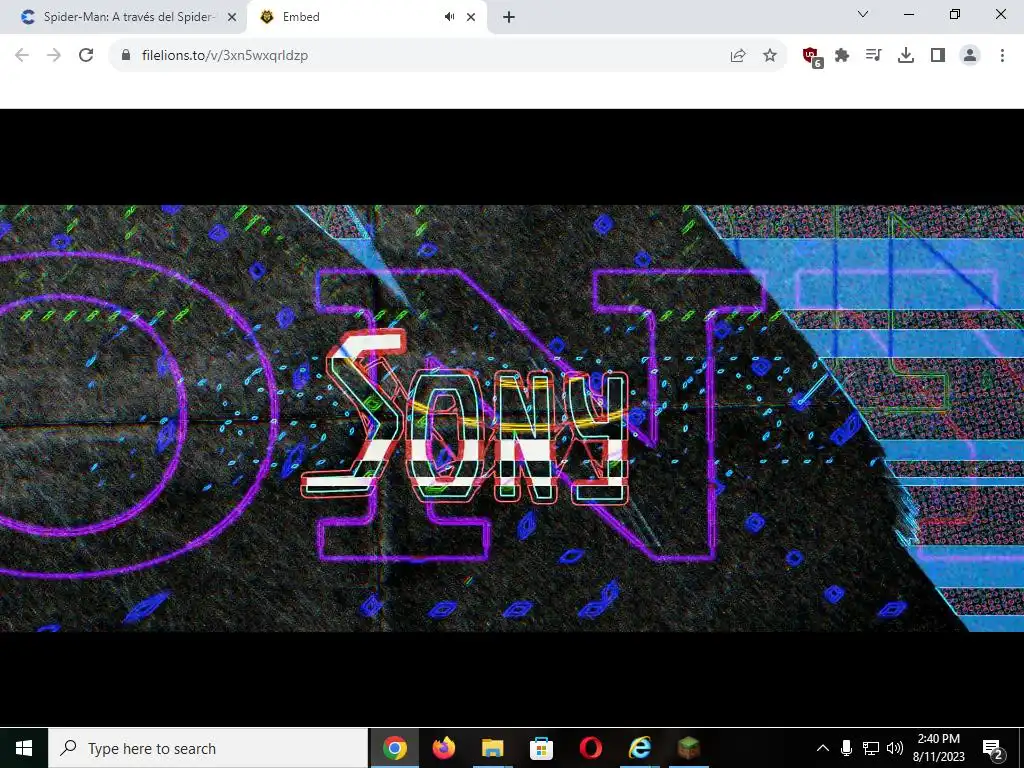The image size is (1024, 768).
Task: Launch Firefox from the taskbar
Action: (443, 748)
